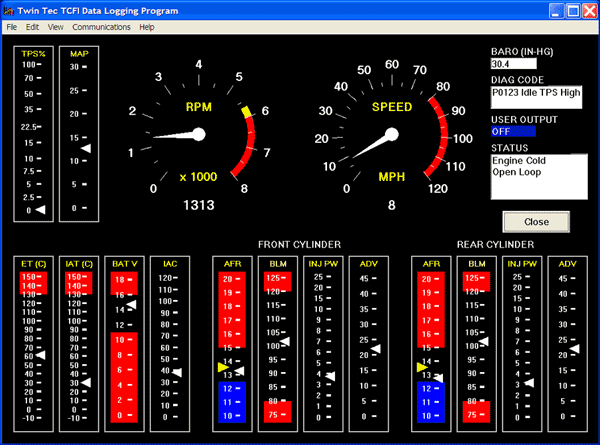Click the STATUS box showing Engine Cold
600x445 pixels.
[536, 176]
